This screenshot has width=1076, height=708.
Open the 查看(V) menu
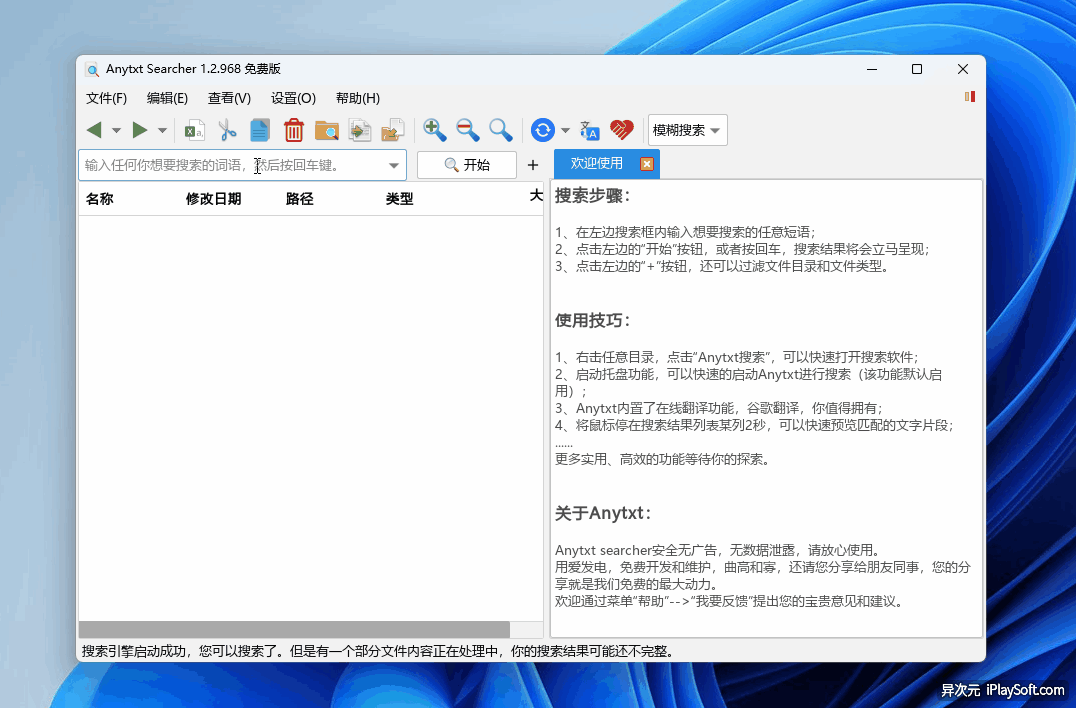click(x=229, y=98)
